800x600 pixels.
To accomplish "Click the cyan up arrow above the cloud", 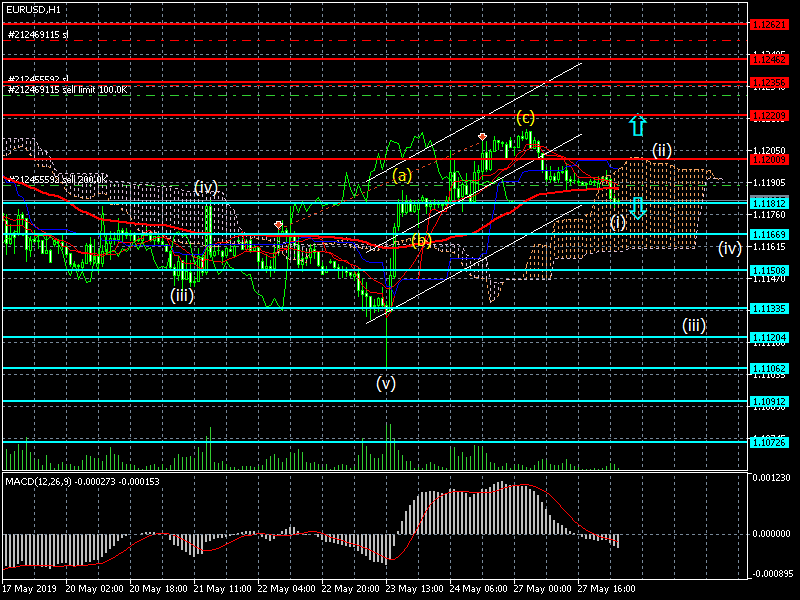I will 637,125.
